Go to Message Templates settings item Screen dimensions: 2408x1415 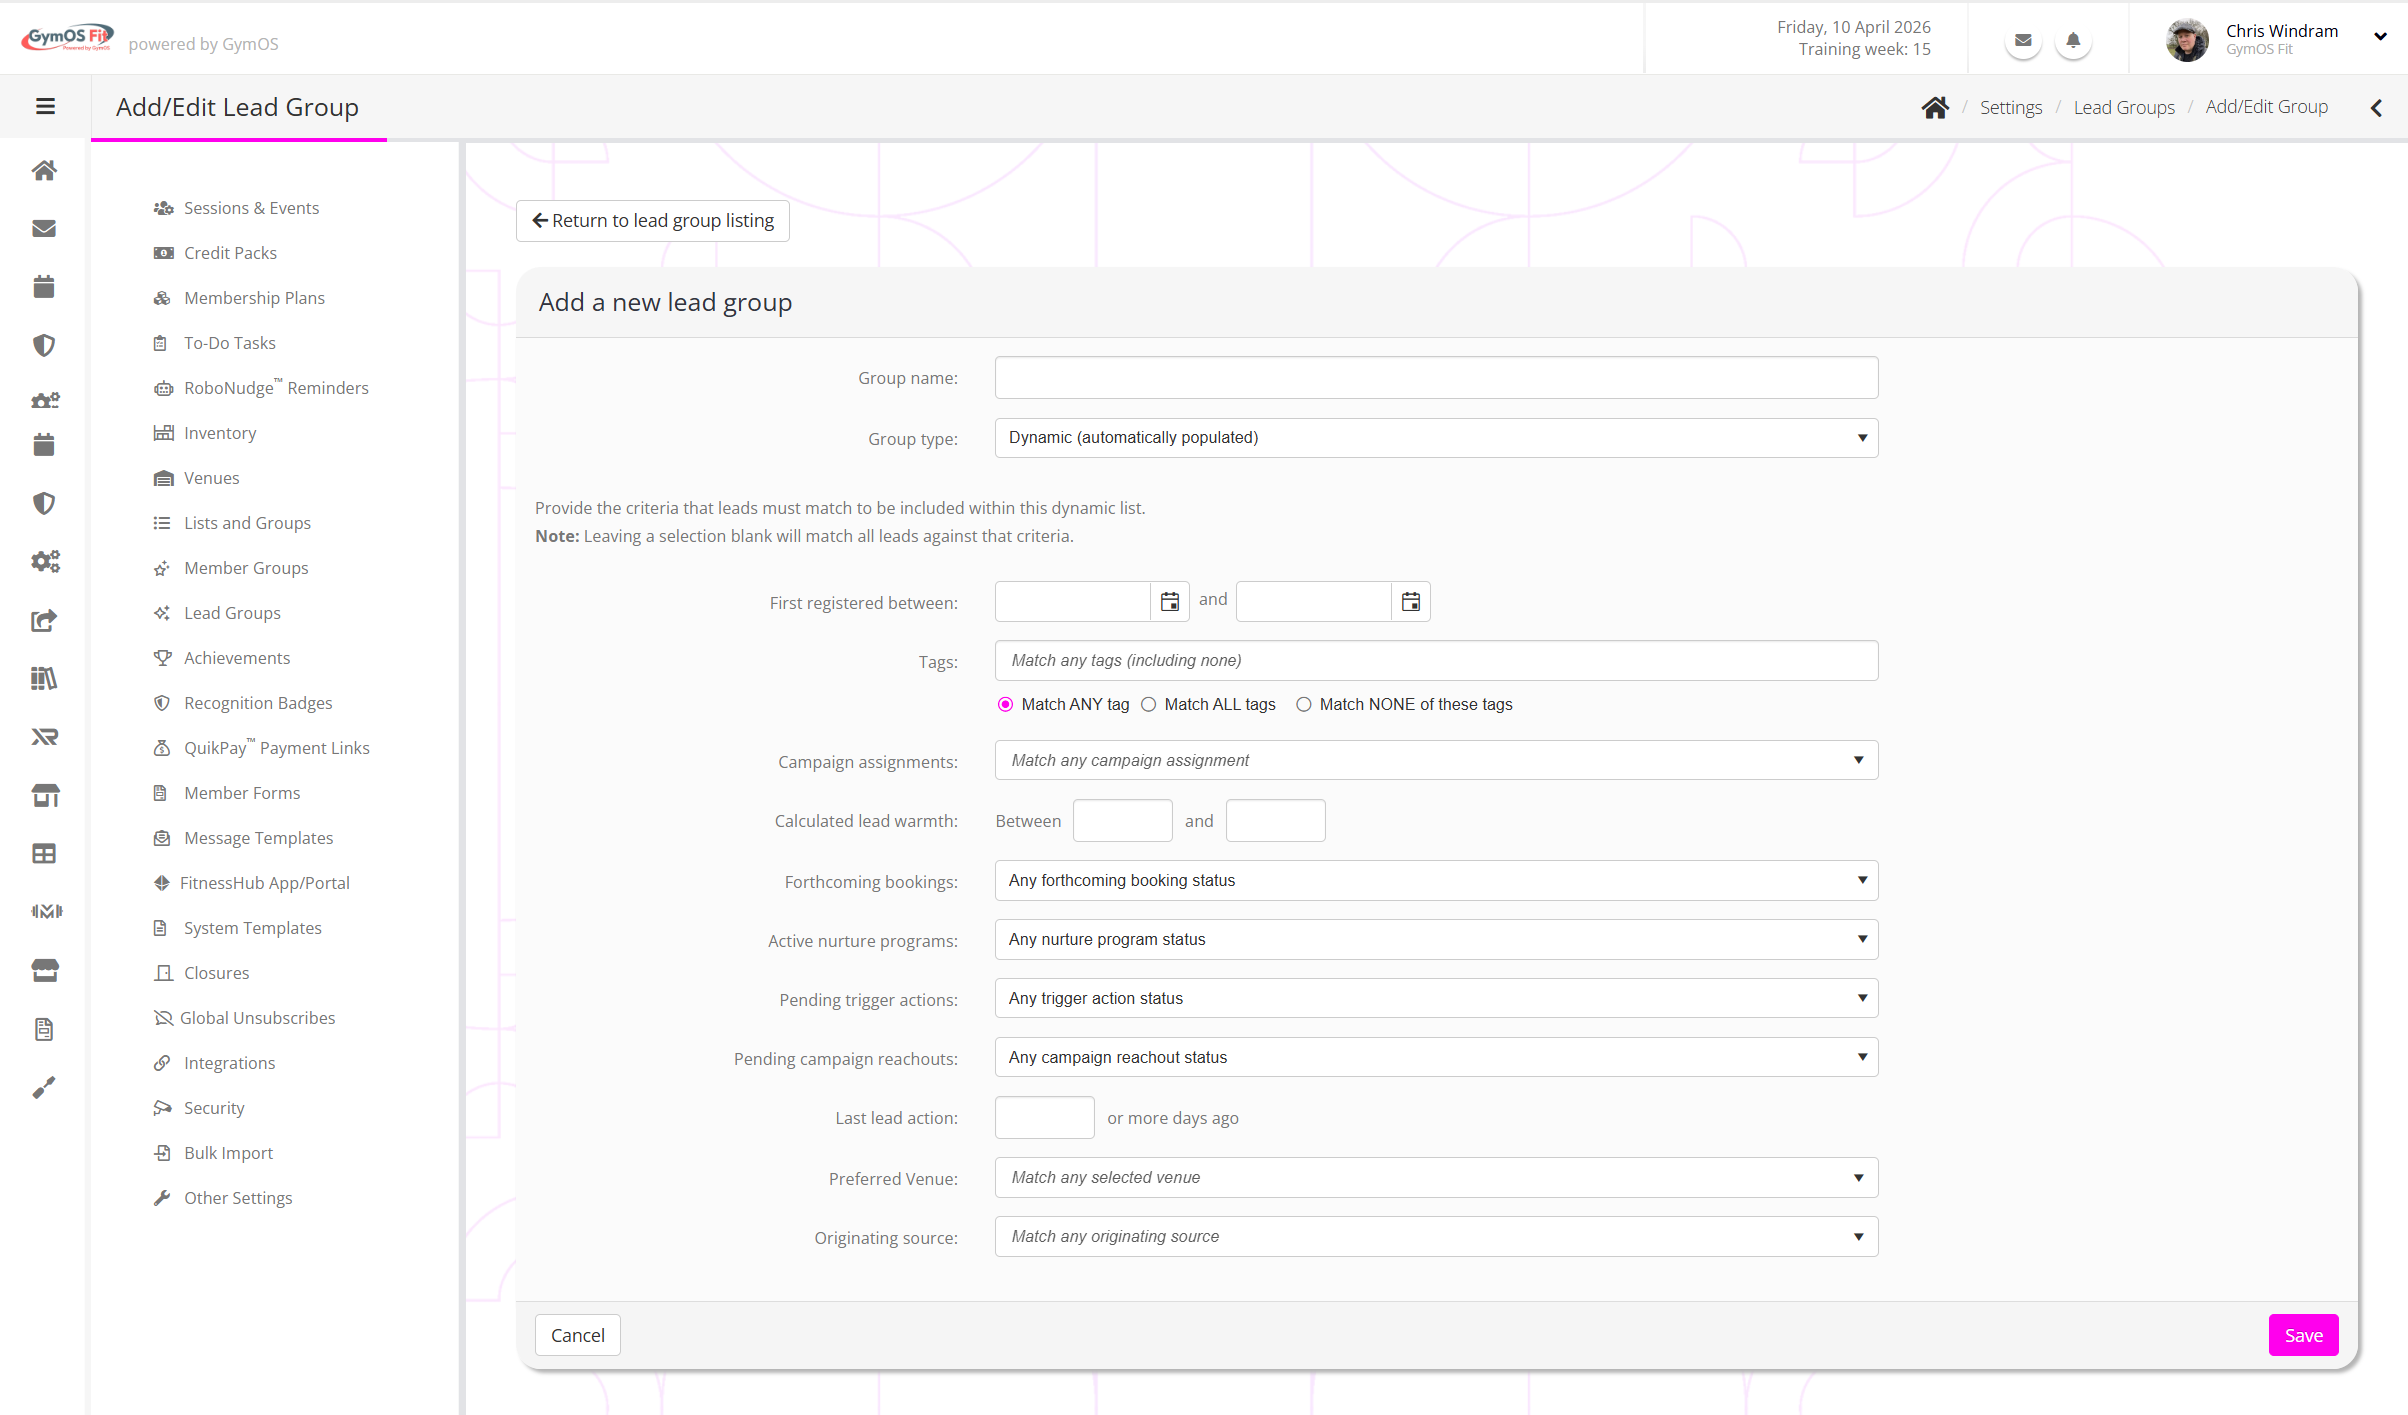[258, 838]
